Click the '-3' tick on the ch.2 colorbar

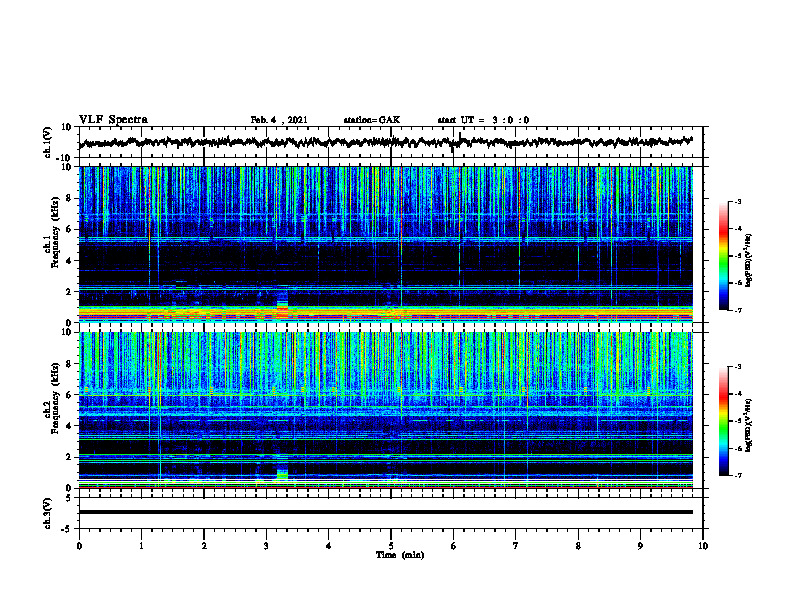tap(738, 367)
